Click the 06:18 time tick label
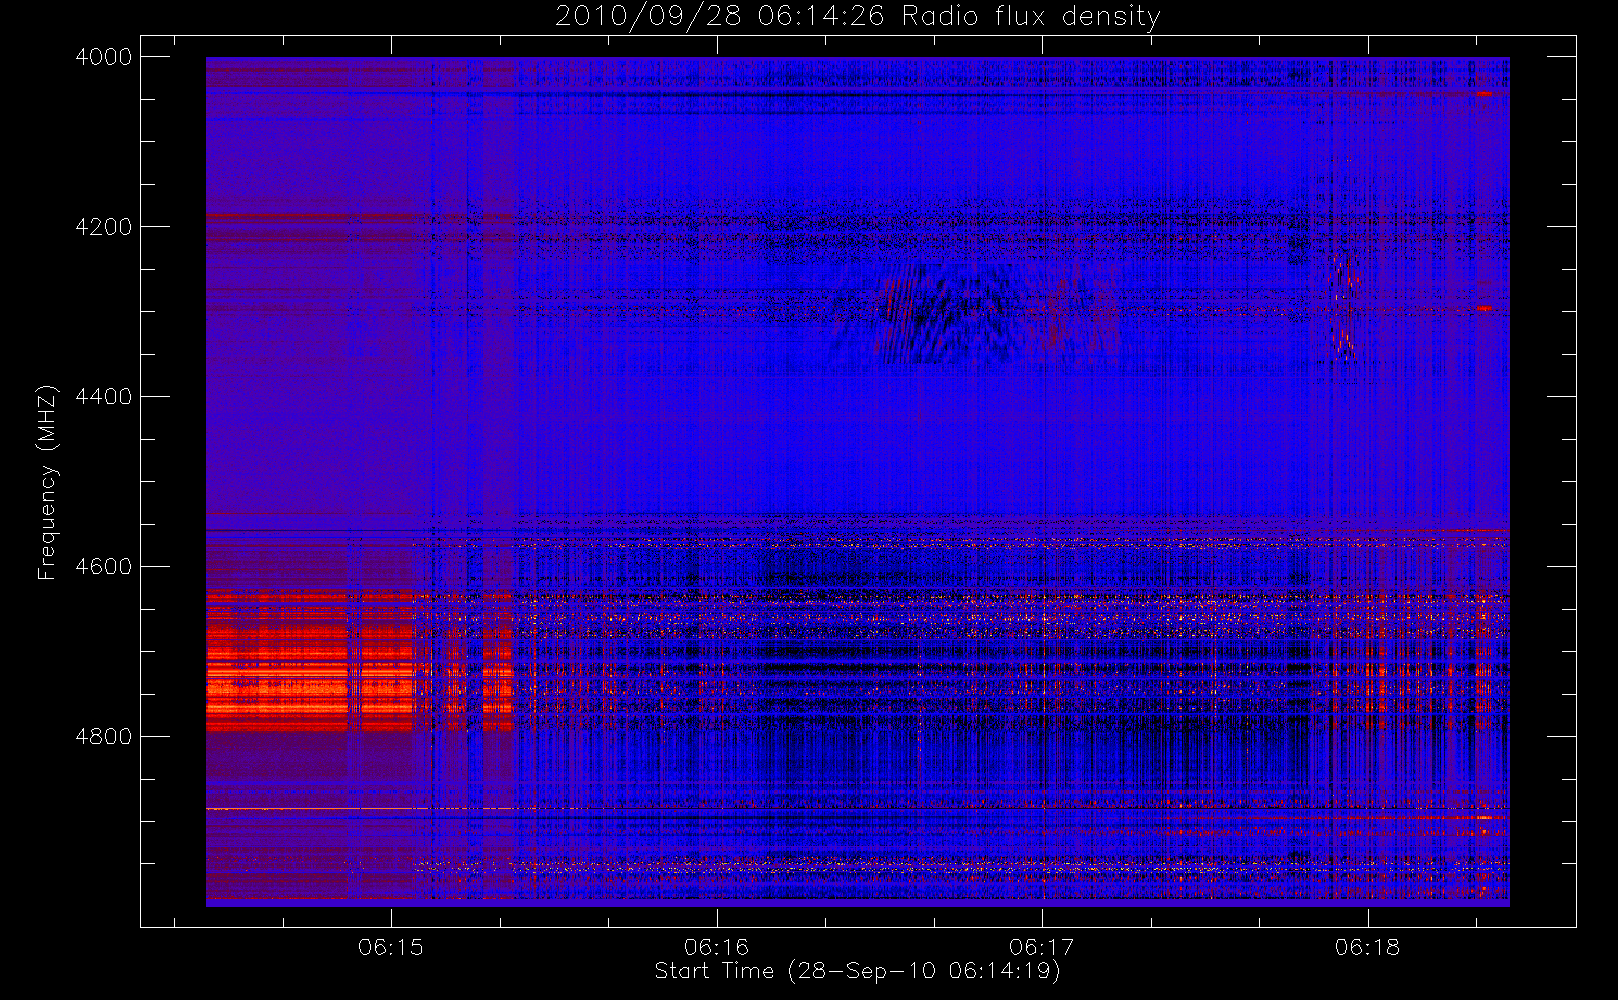The height and width of the screenshot is (1000, 1618). (1367, 947)
